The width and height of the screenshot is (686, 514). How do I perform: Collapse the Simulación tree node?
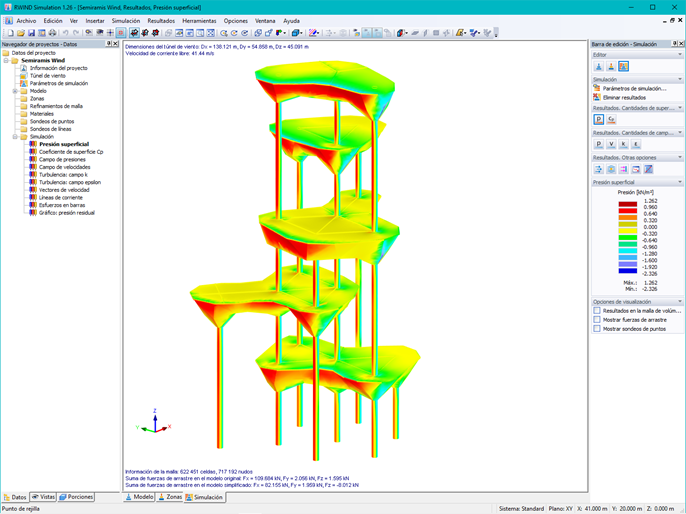pos(15,136)
